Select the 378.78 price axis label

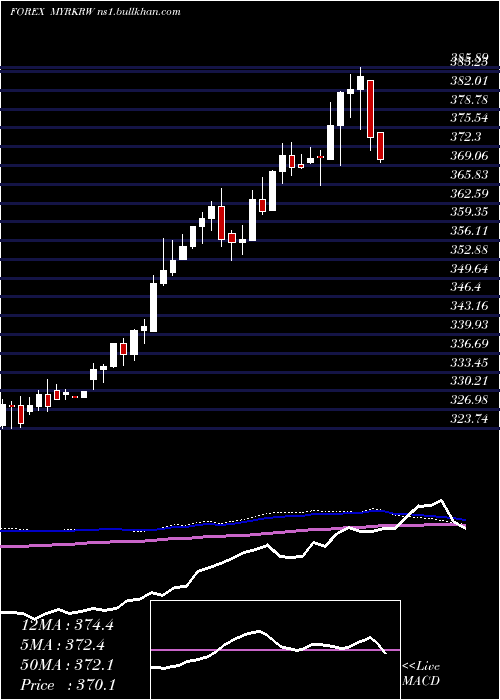[x=468, y=100]
